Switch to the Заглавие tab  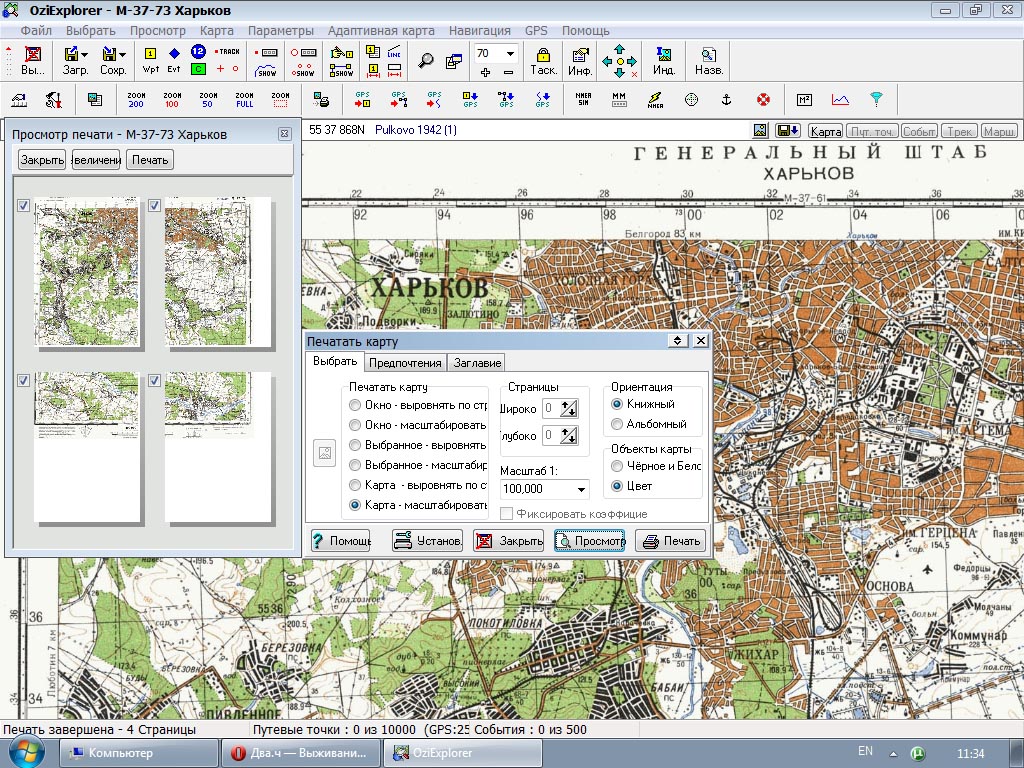pos(477,363)
